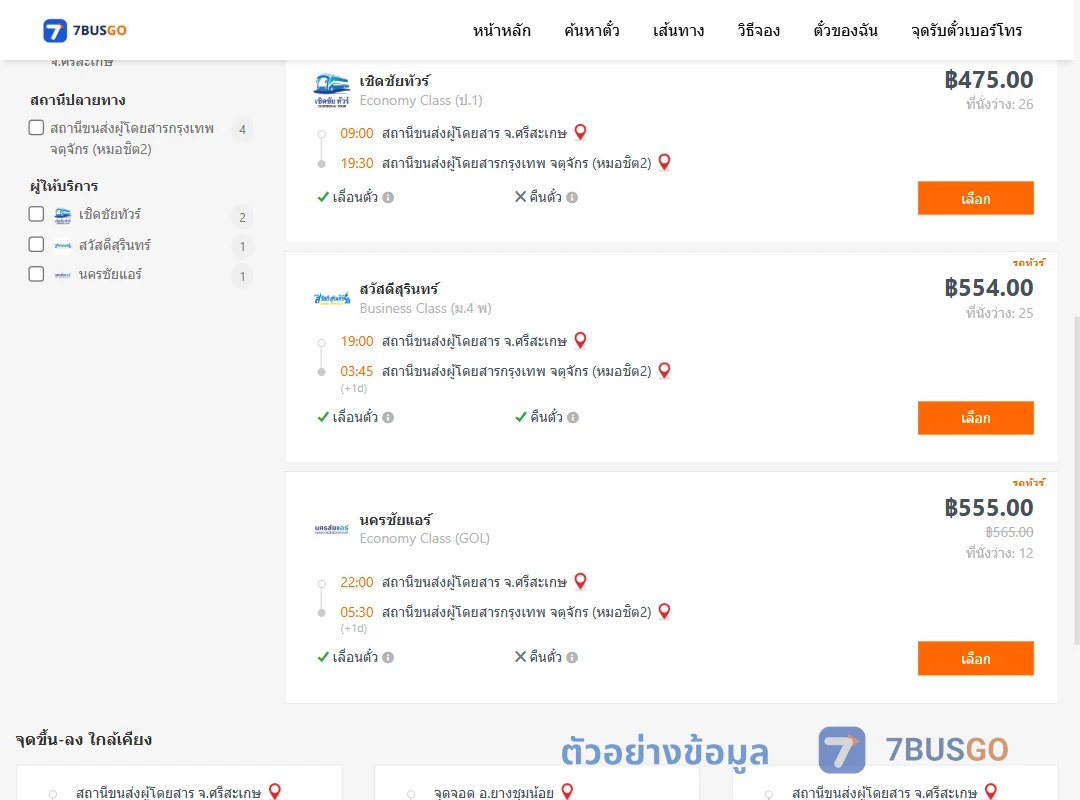Show คืนตั๋ว info on ฿554 trip
The height and width of the screenshot is (800, 1080).
click(572, 418)
